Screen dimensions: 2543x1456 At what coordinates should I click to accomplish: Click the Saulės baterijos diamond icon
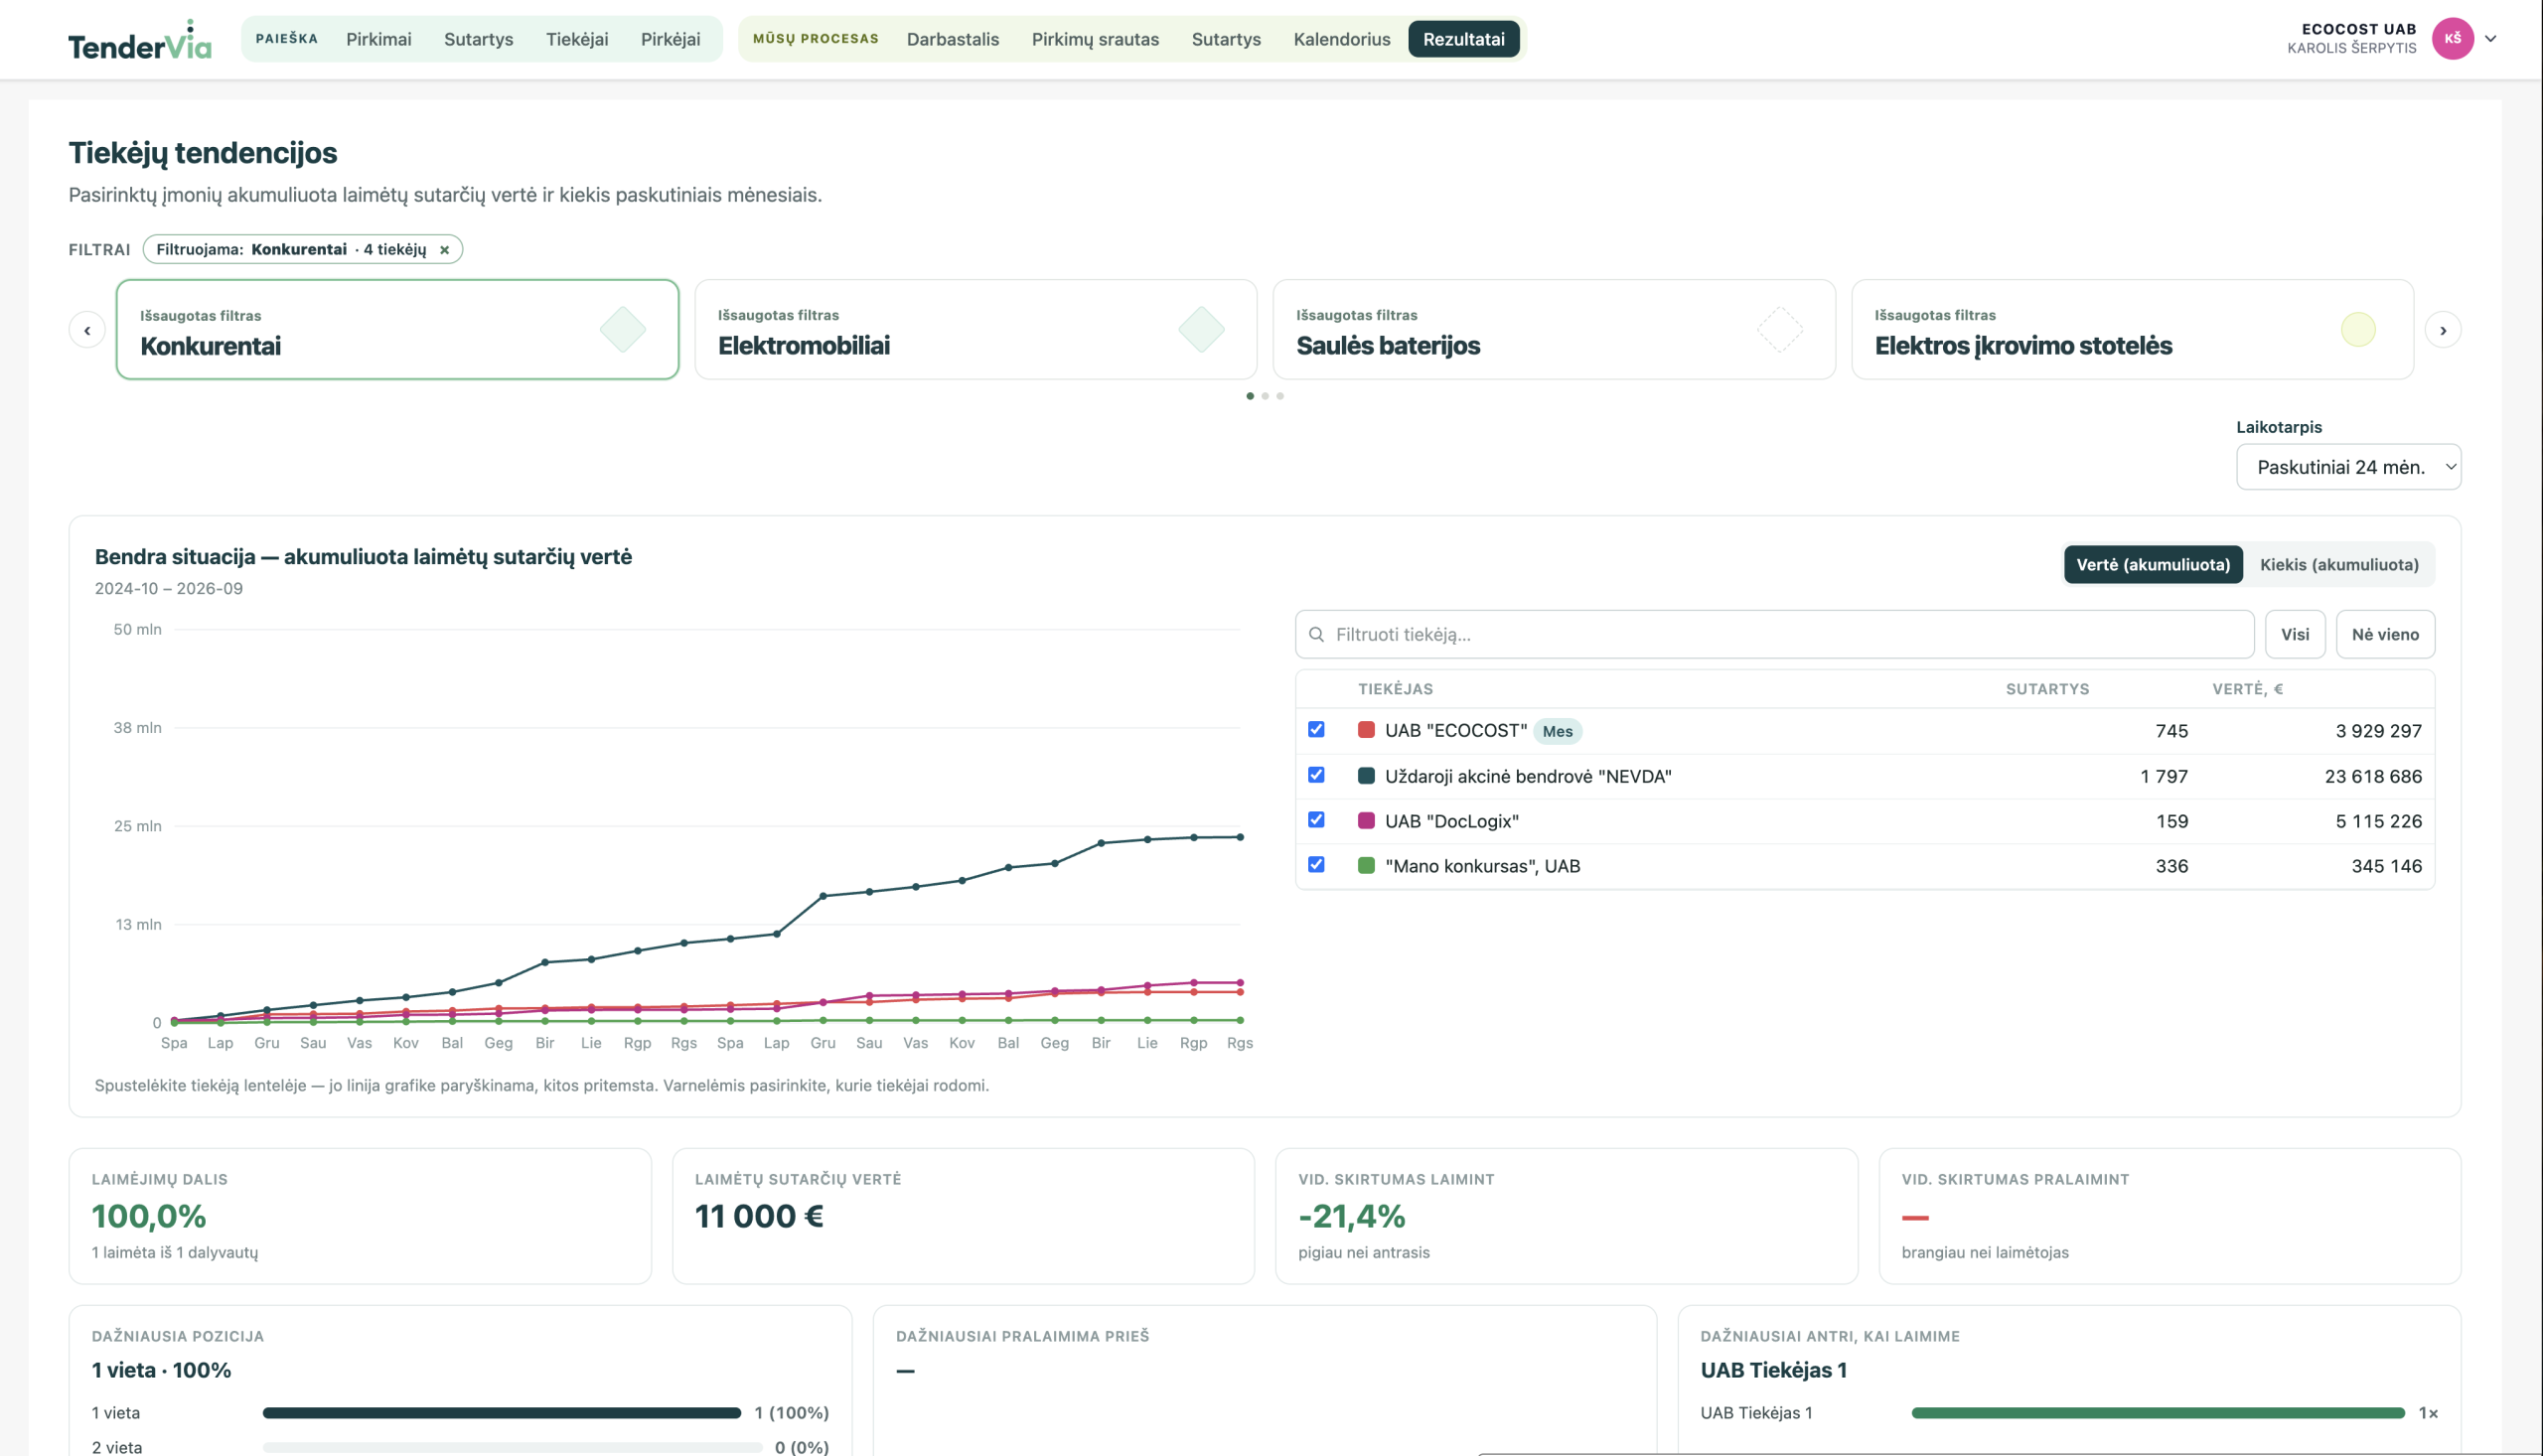point(1779,330)
